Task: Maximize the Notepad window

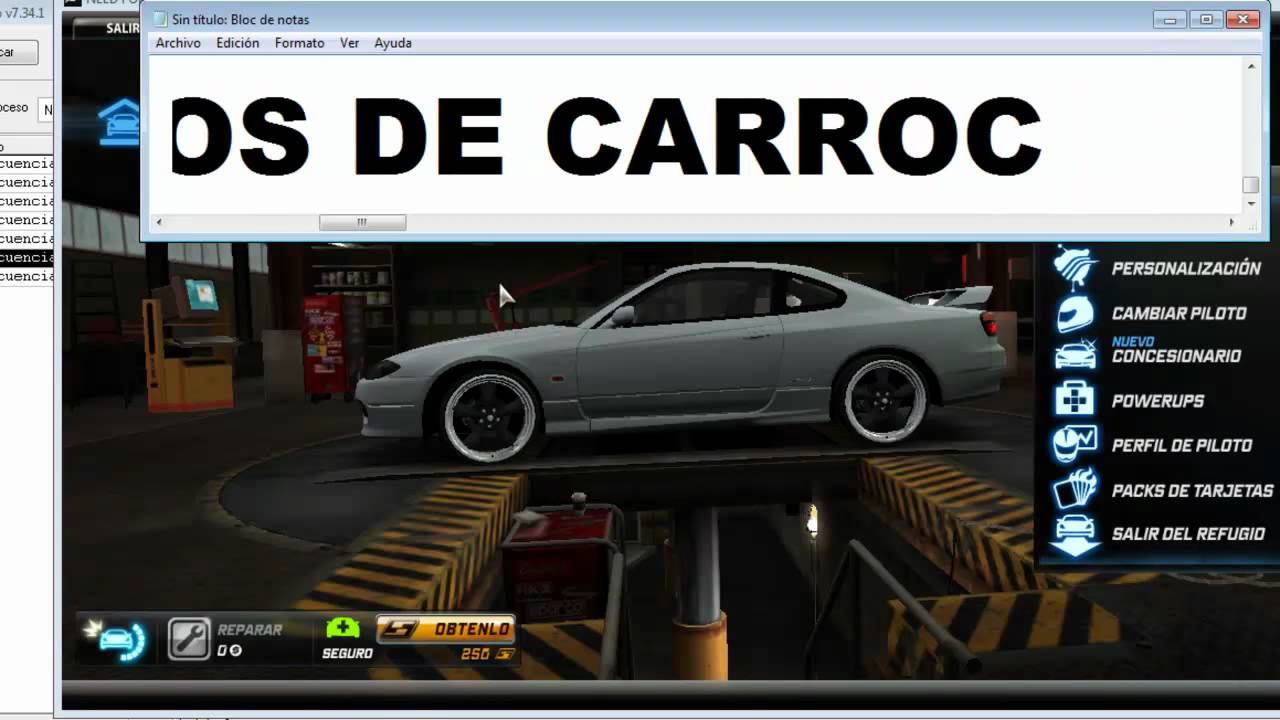Action: coord(1206,19)
